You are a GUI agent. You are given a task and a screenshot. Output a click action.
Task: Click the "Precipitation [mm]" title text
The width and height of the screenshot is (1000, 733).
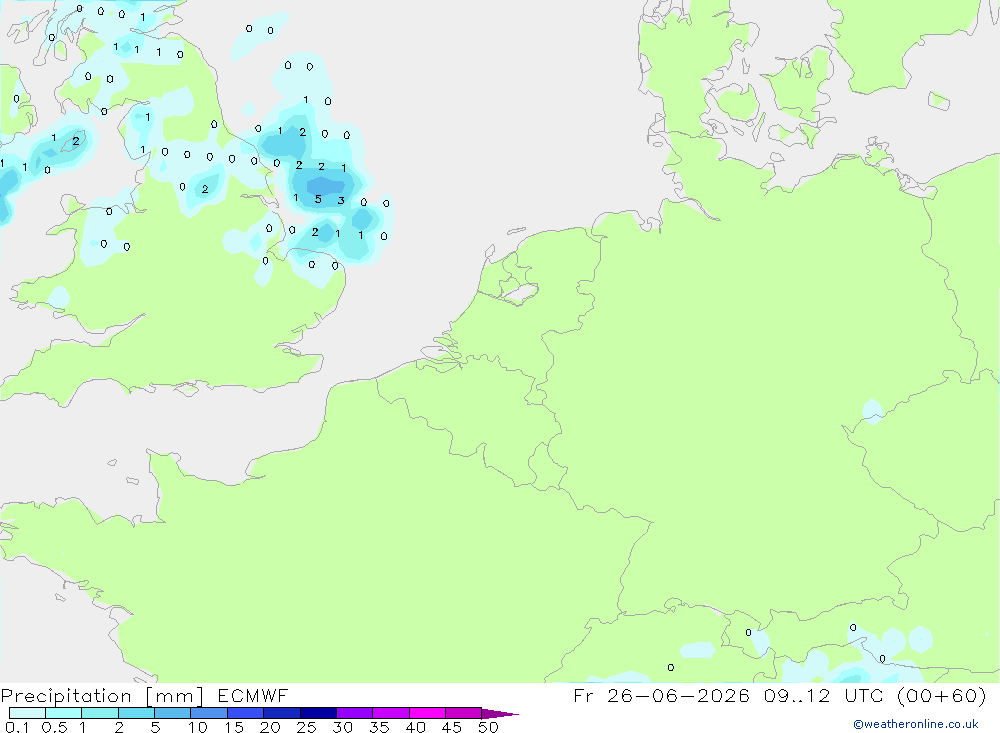pyautogui.click(x=102, y=696)
